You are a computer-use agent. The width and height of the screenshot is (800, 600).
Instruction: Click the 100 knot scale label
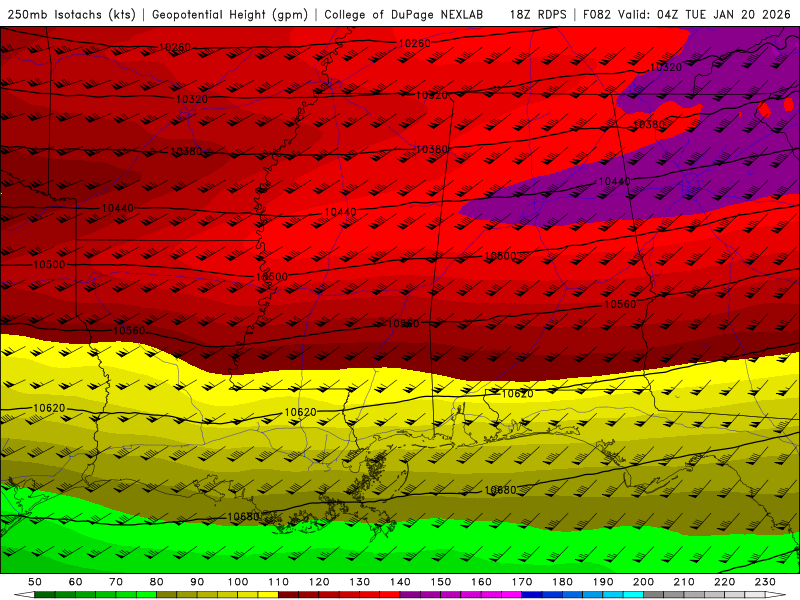238,582
